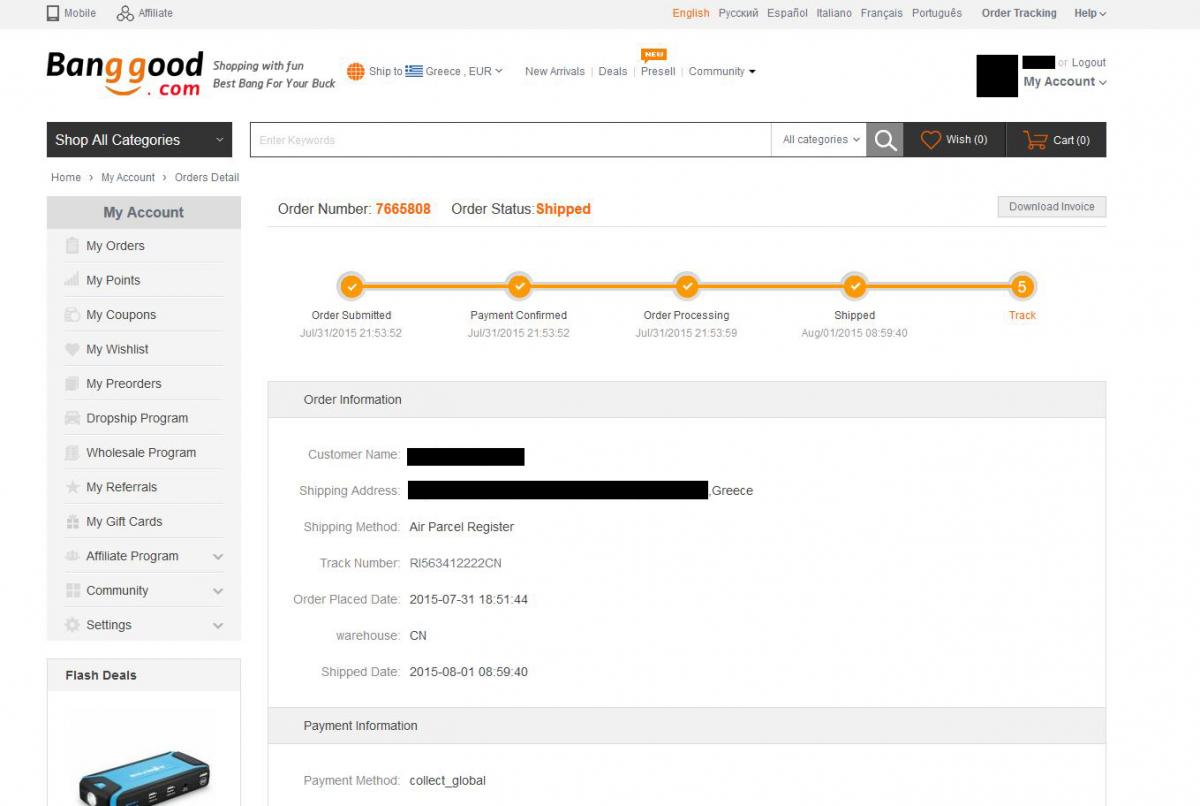Switch language to Italiano

(x=834, y=13)
